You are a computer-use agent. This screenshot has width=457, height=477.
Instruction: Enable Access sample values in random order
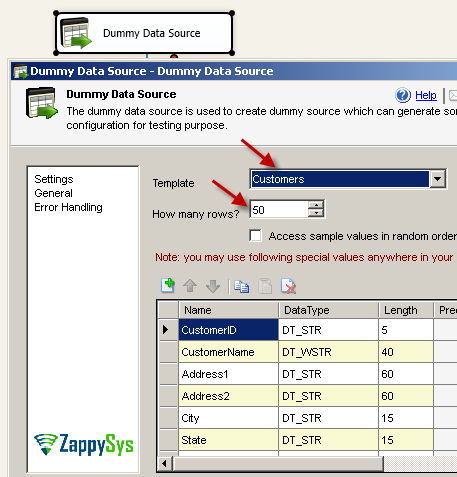click(256, 236)
